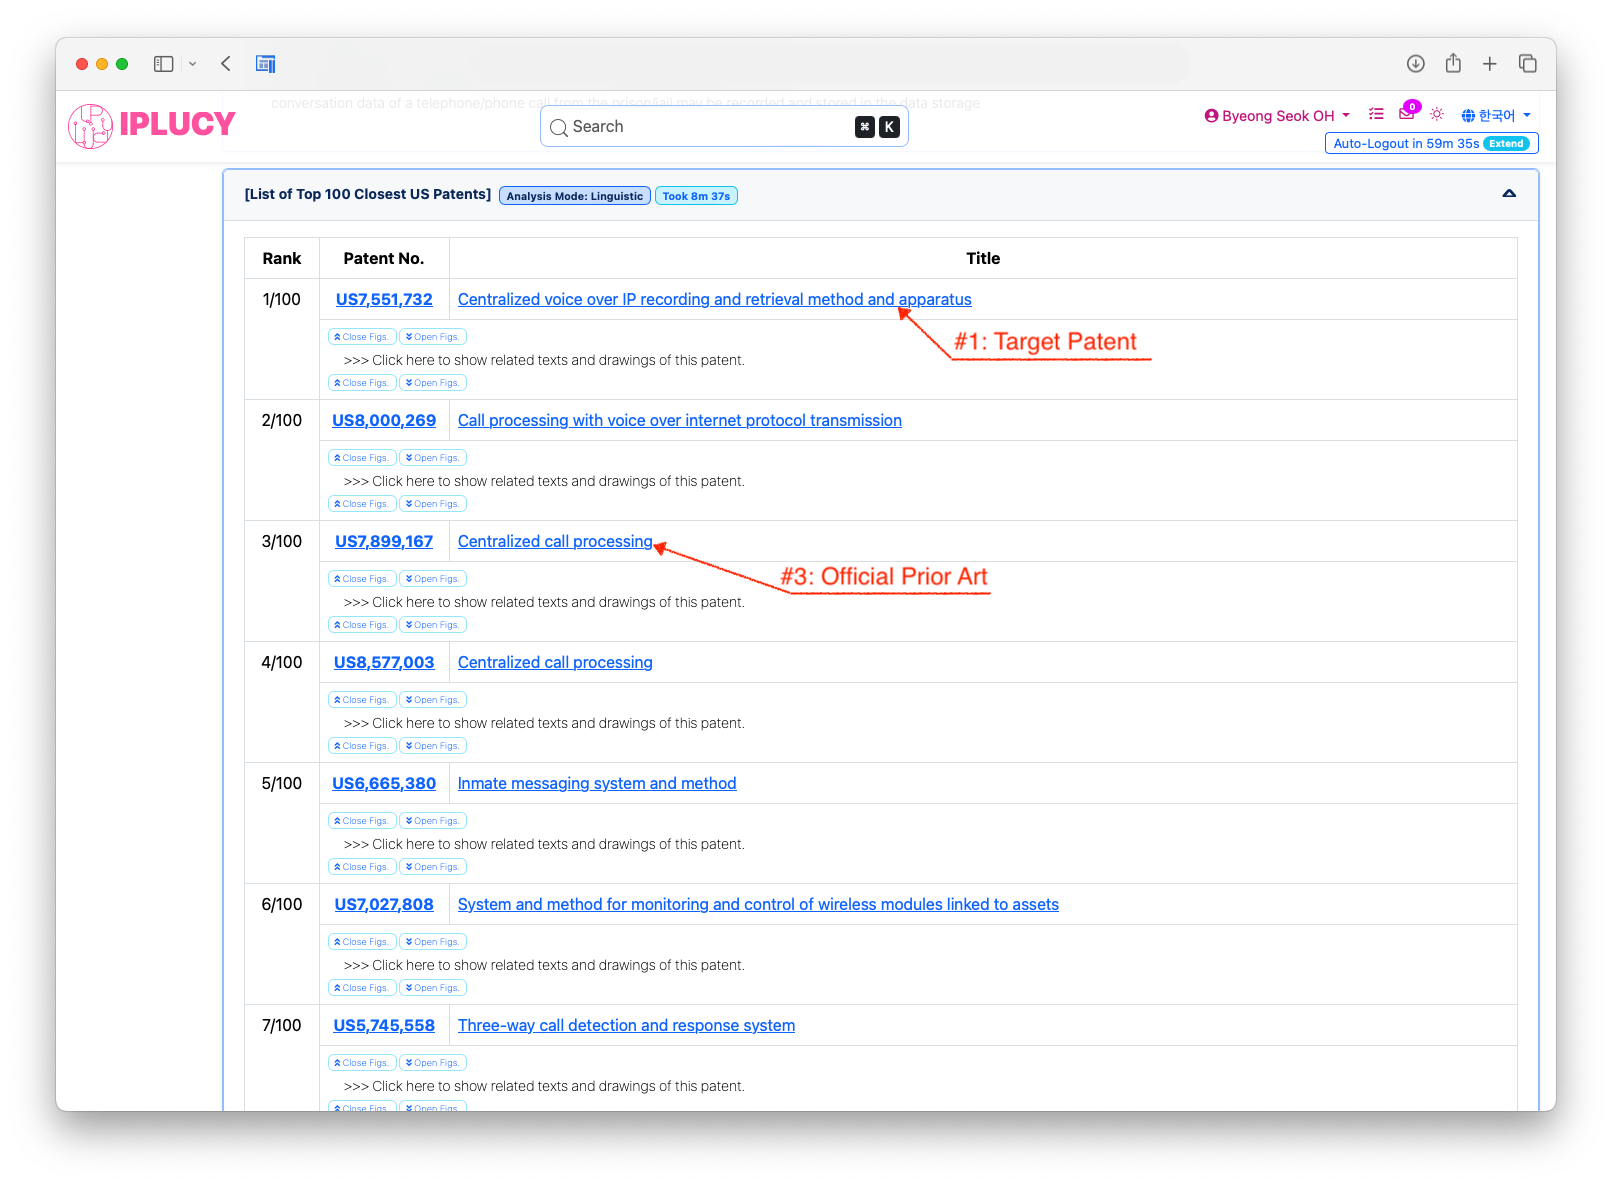Screen dimensions: 1612x1185
Task: Click lower Close Figs. for rank 1 patent
Action: click(x=362, y=383)
